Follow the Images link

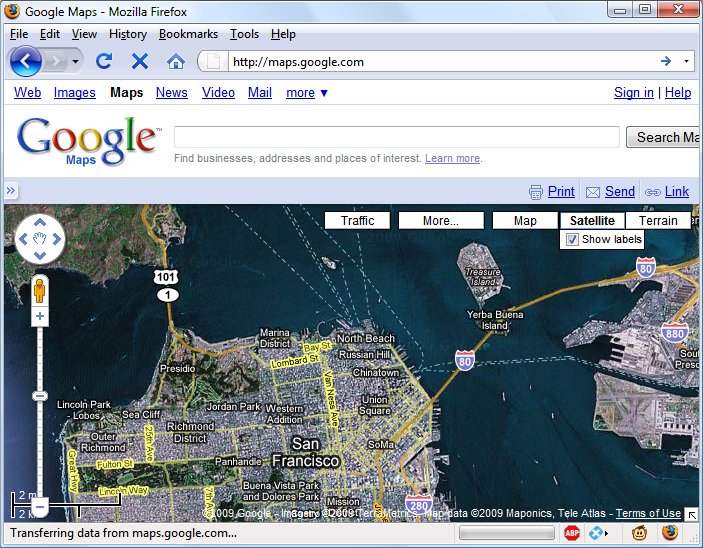[74, 92]
